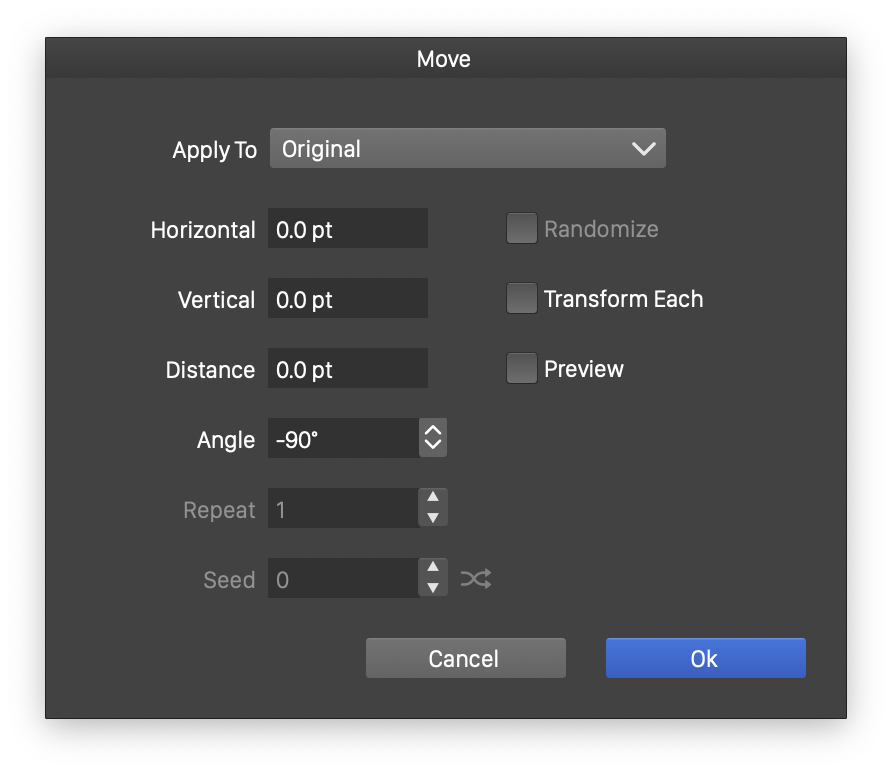
Task: Click the chevron on Original dropdown
Action: 643,148
